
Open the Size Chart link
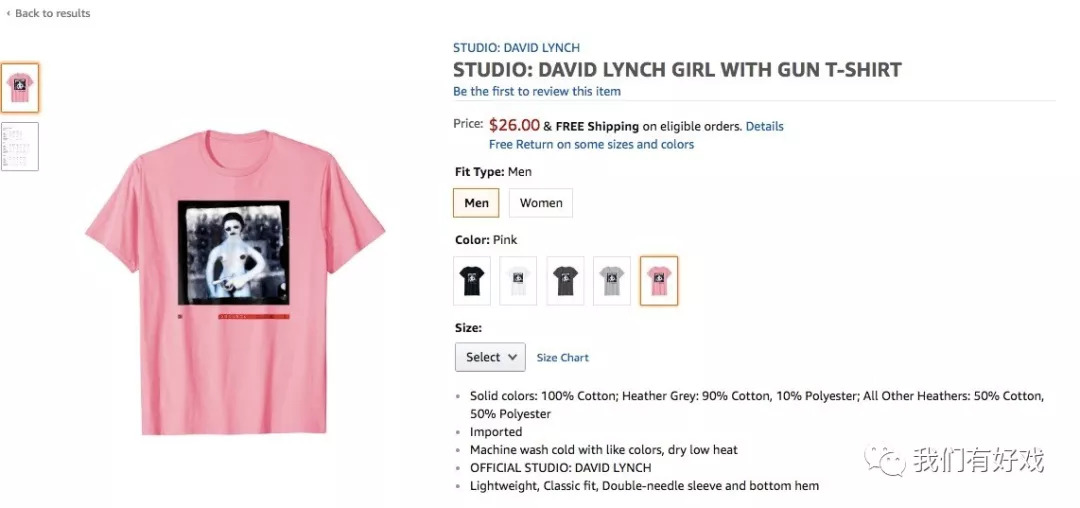[x=563, y=358]
